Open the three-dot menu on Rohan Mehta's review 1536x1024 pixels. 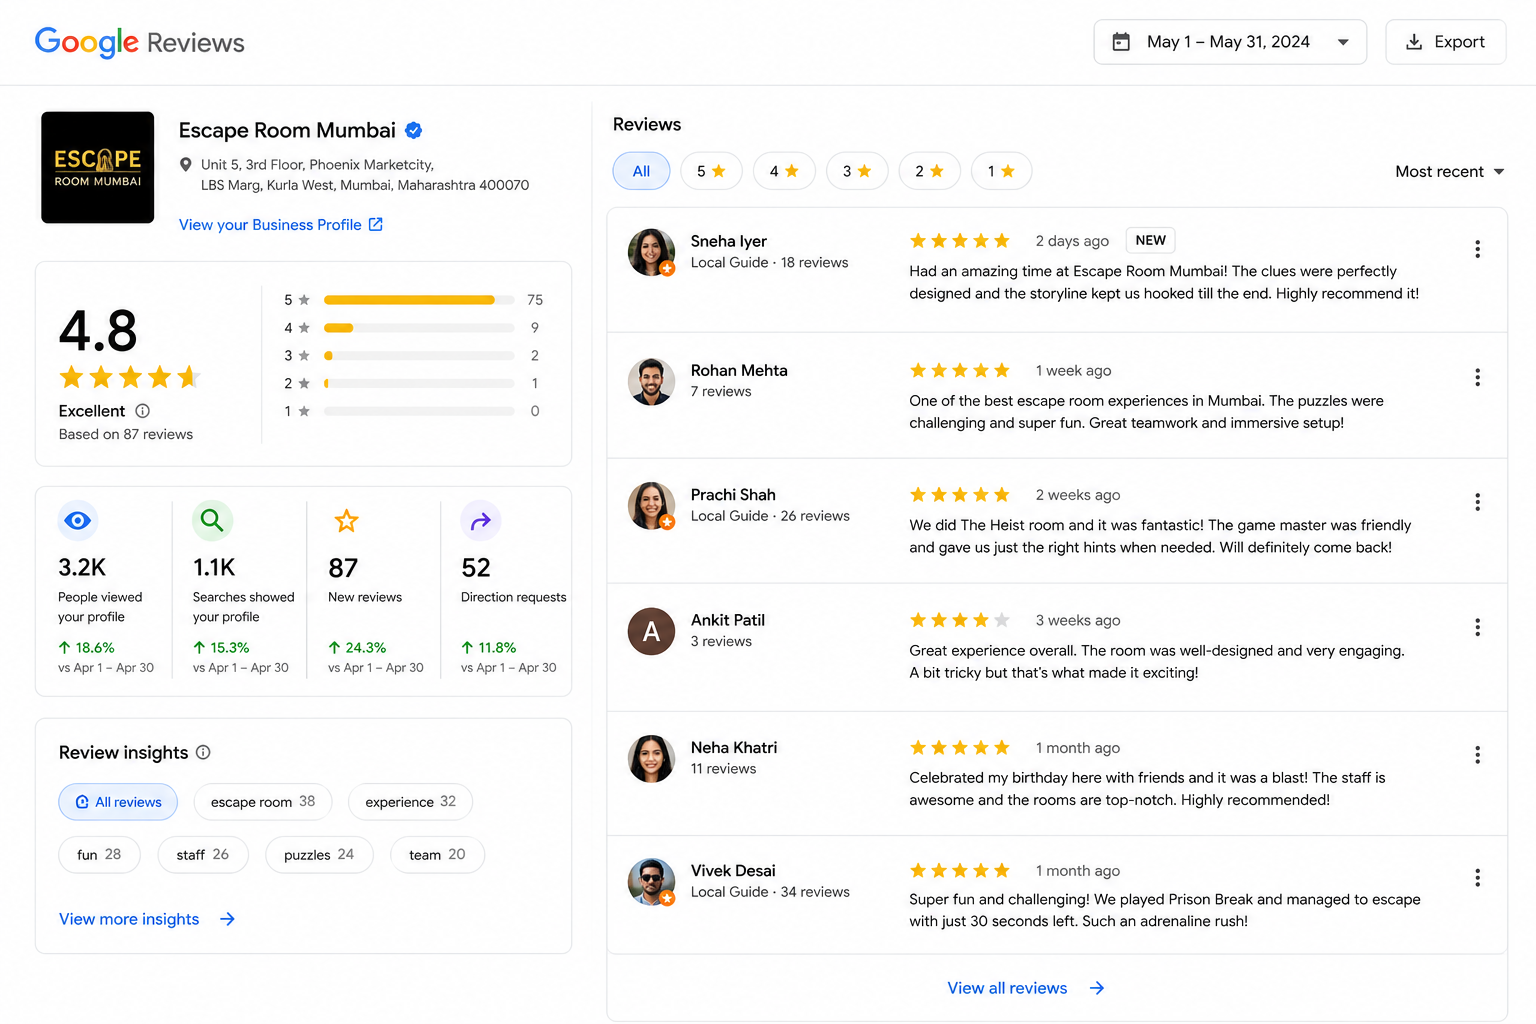click(x=1477, y=377)
